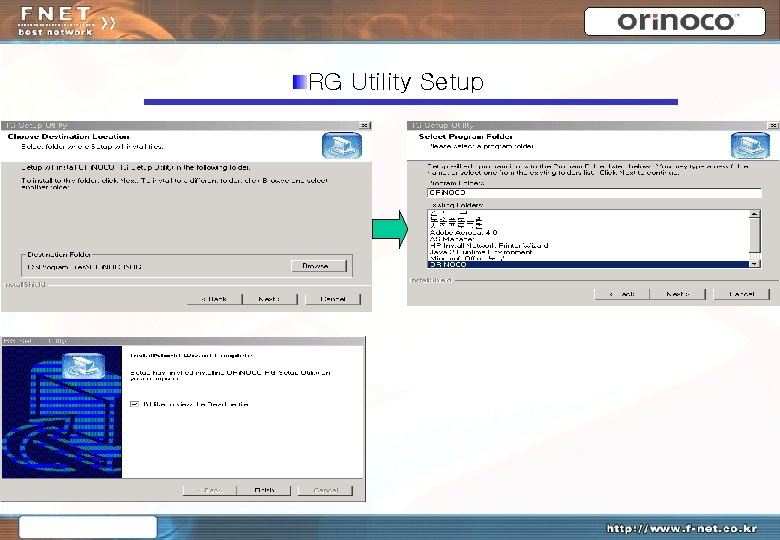The height and width of the screenshot is (540, 780).
Task: Close the Select Program Folder dialog window
Action: click(773, 125)
